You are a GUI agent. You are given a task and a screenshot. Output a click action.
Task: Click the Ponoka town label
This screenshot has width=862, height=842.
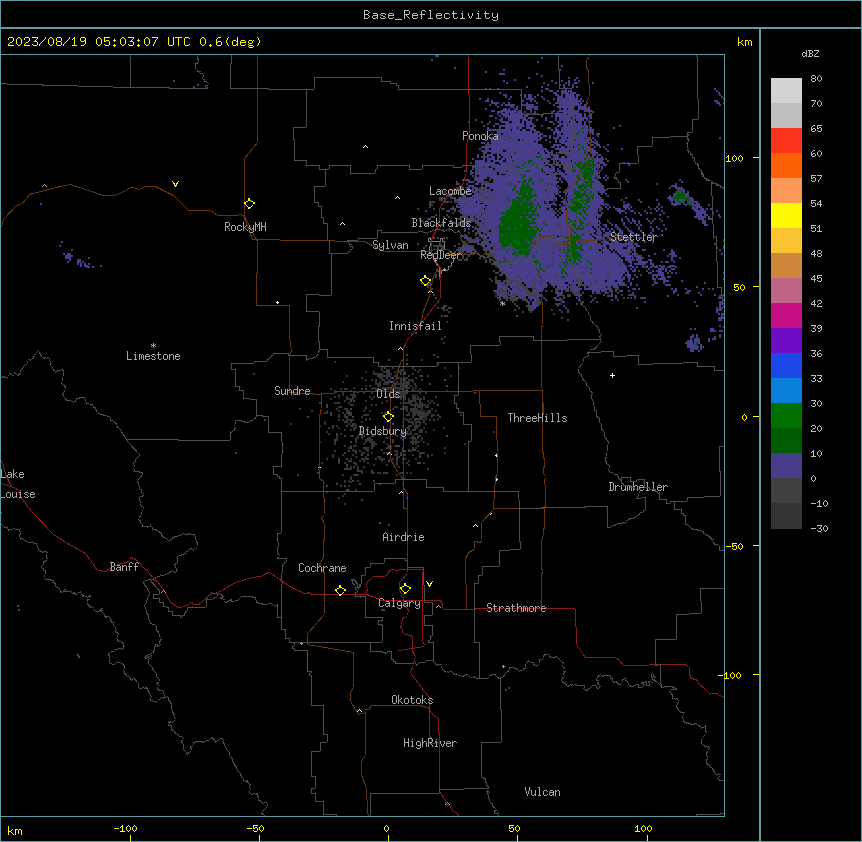point(480,136)
